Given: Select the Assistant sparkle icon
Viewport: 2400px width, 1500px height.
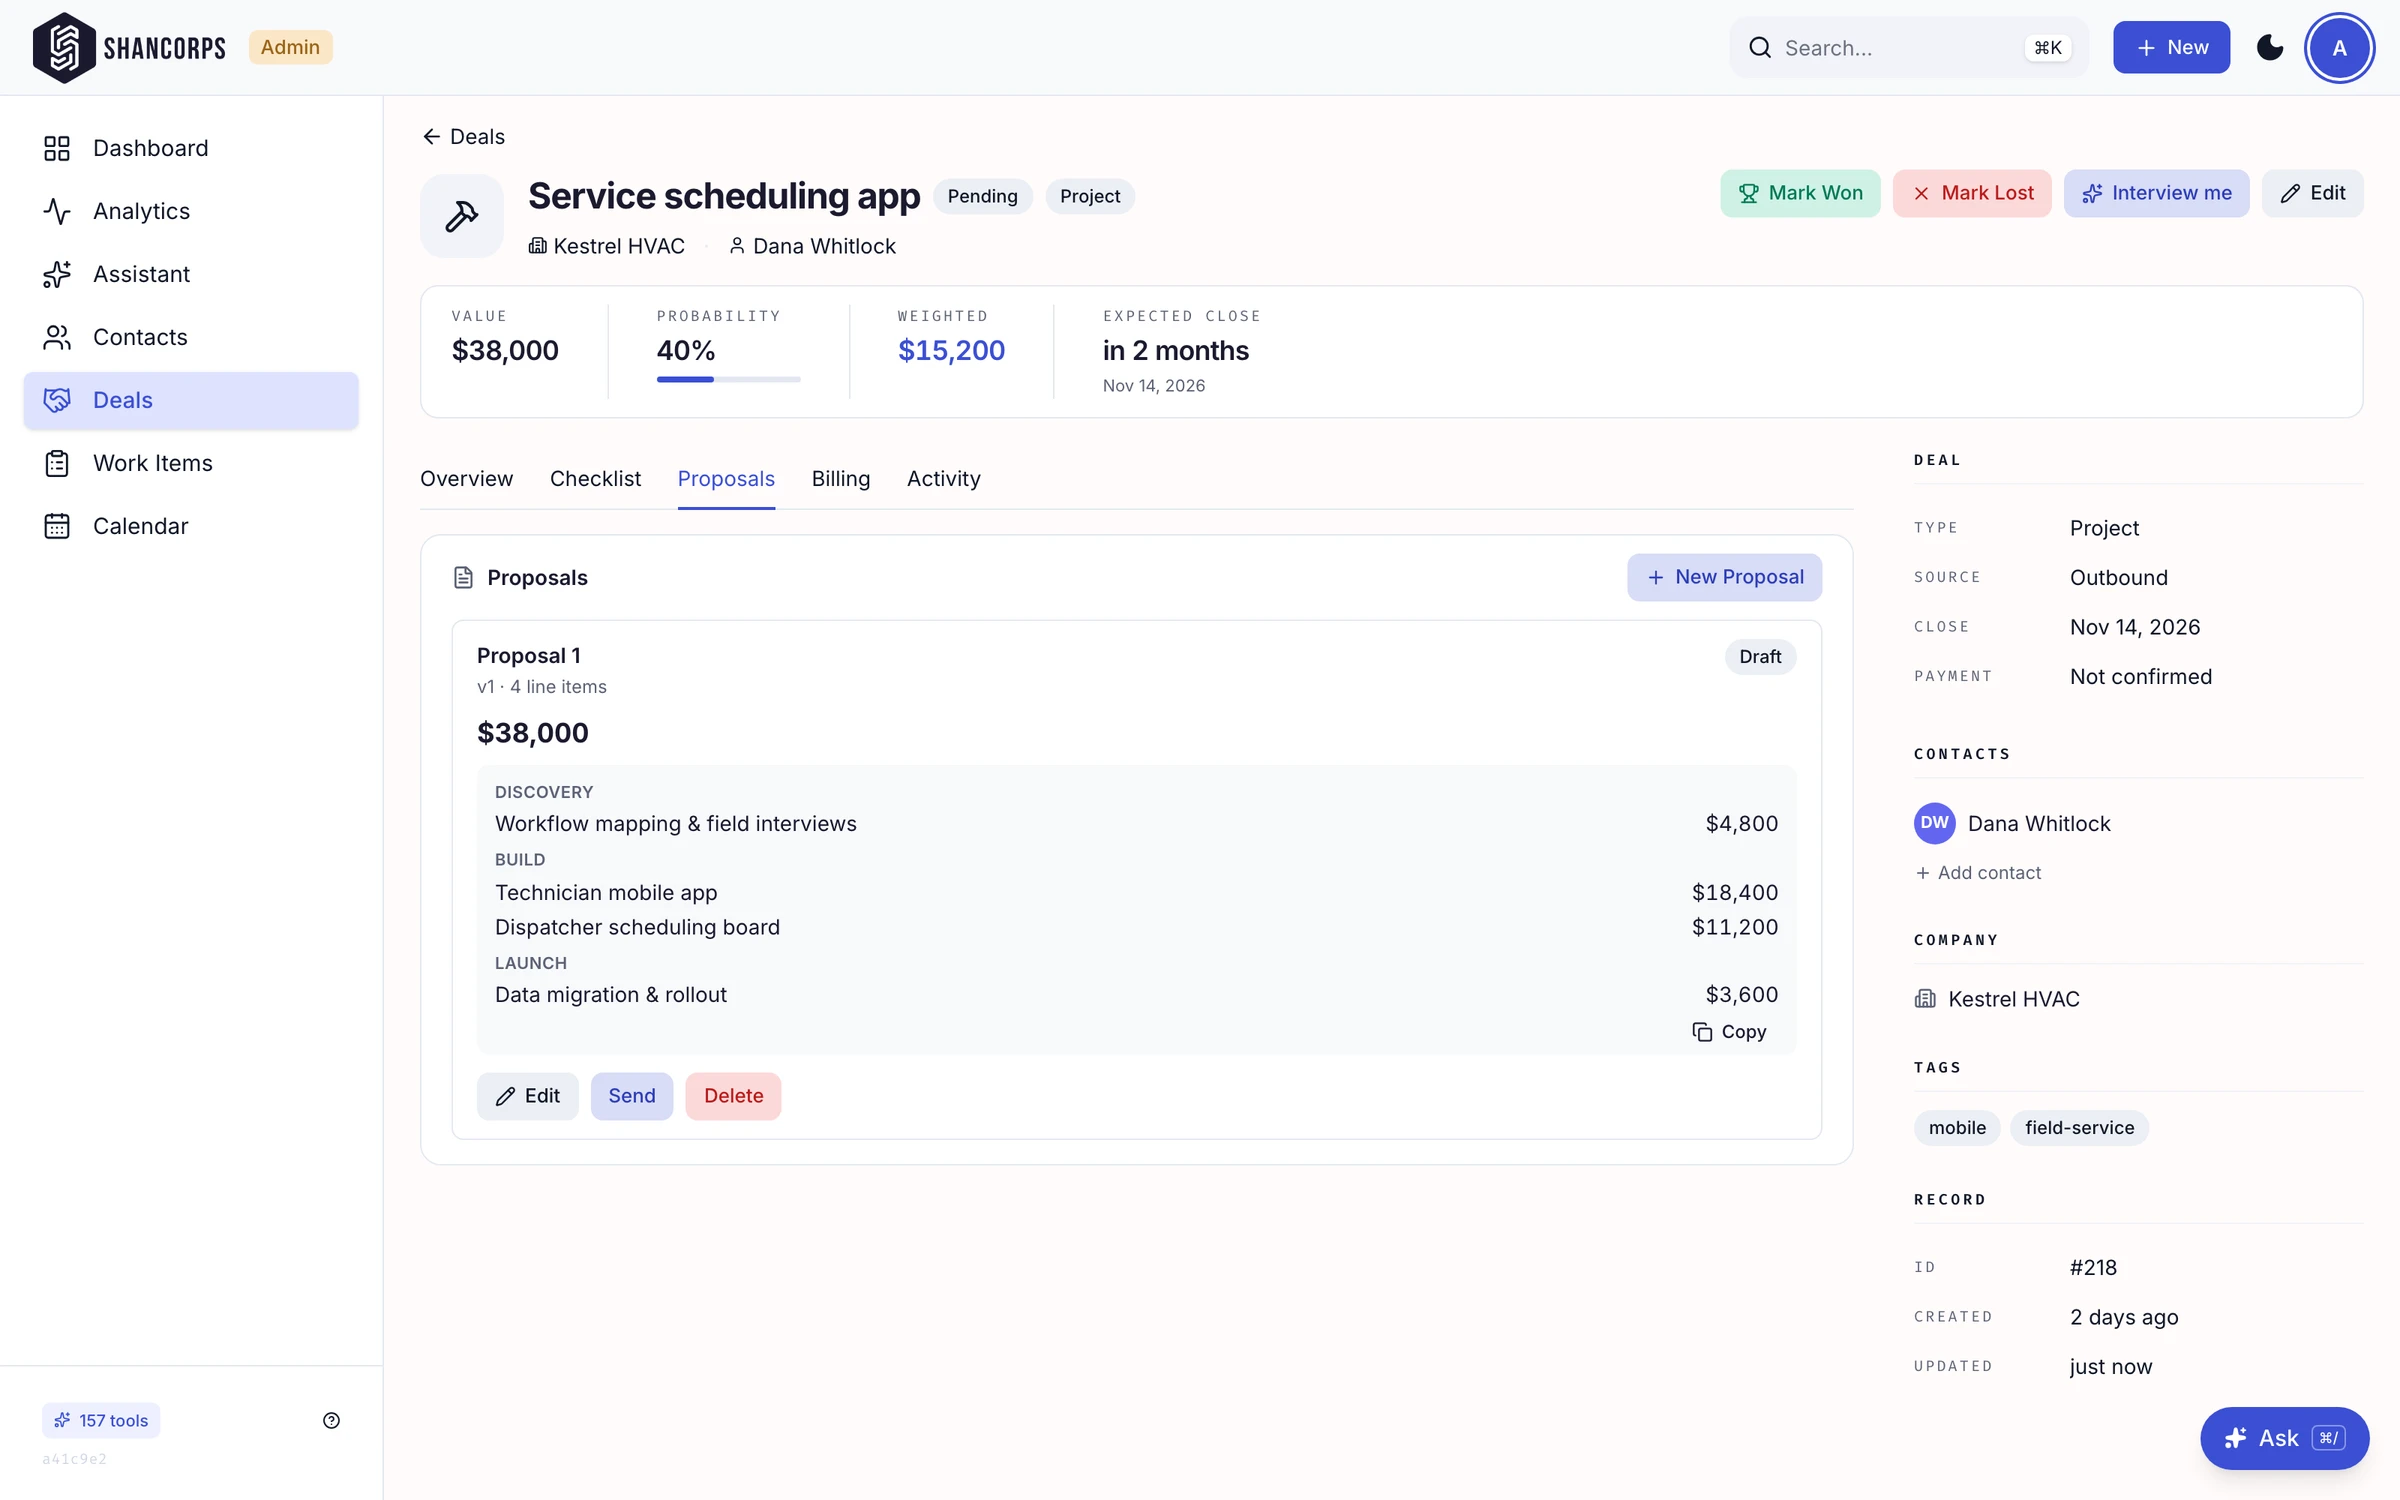Looking at the screenshot, I should [57, 274].
